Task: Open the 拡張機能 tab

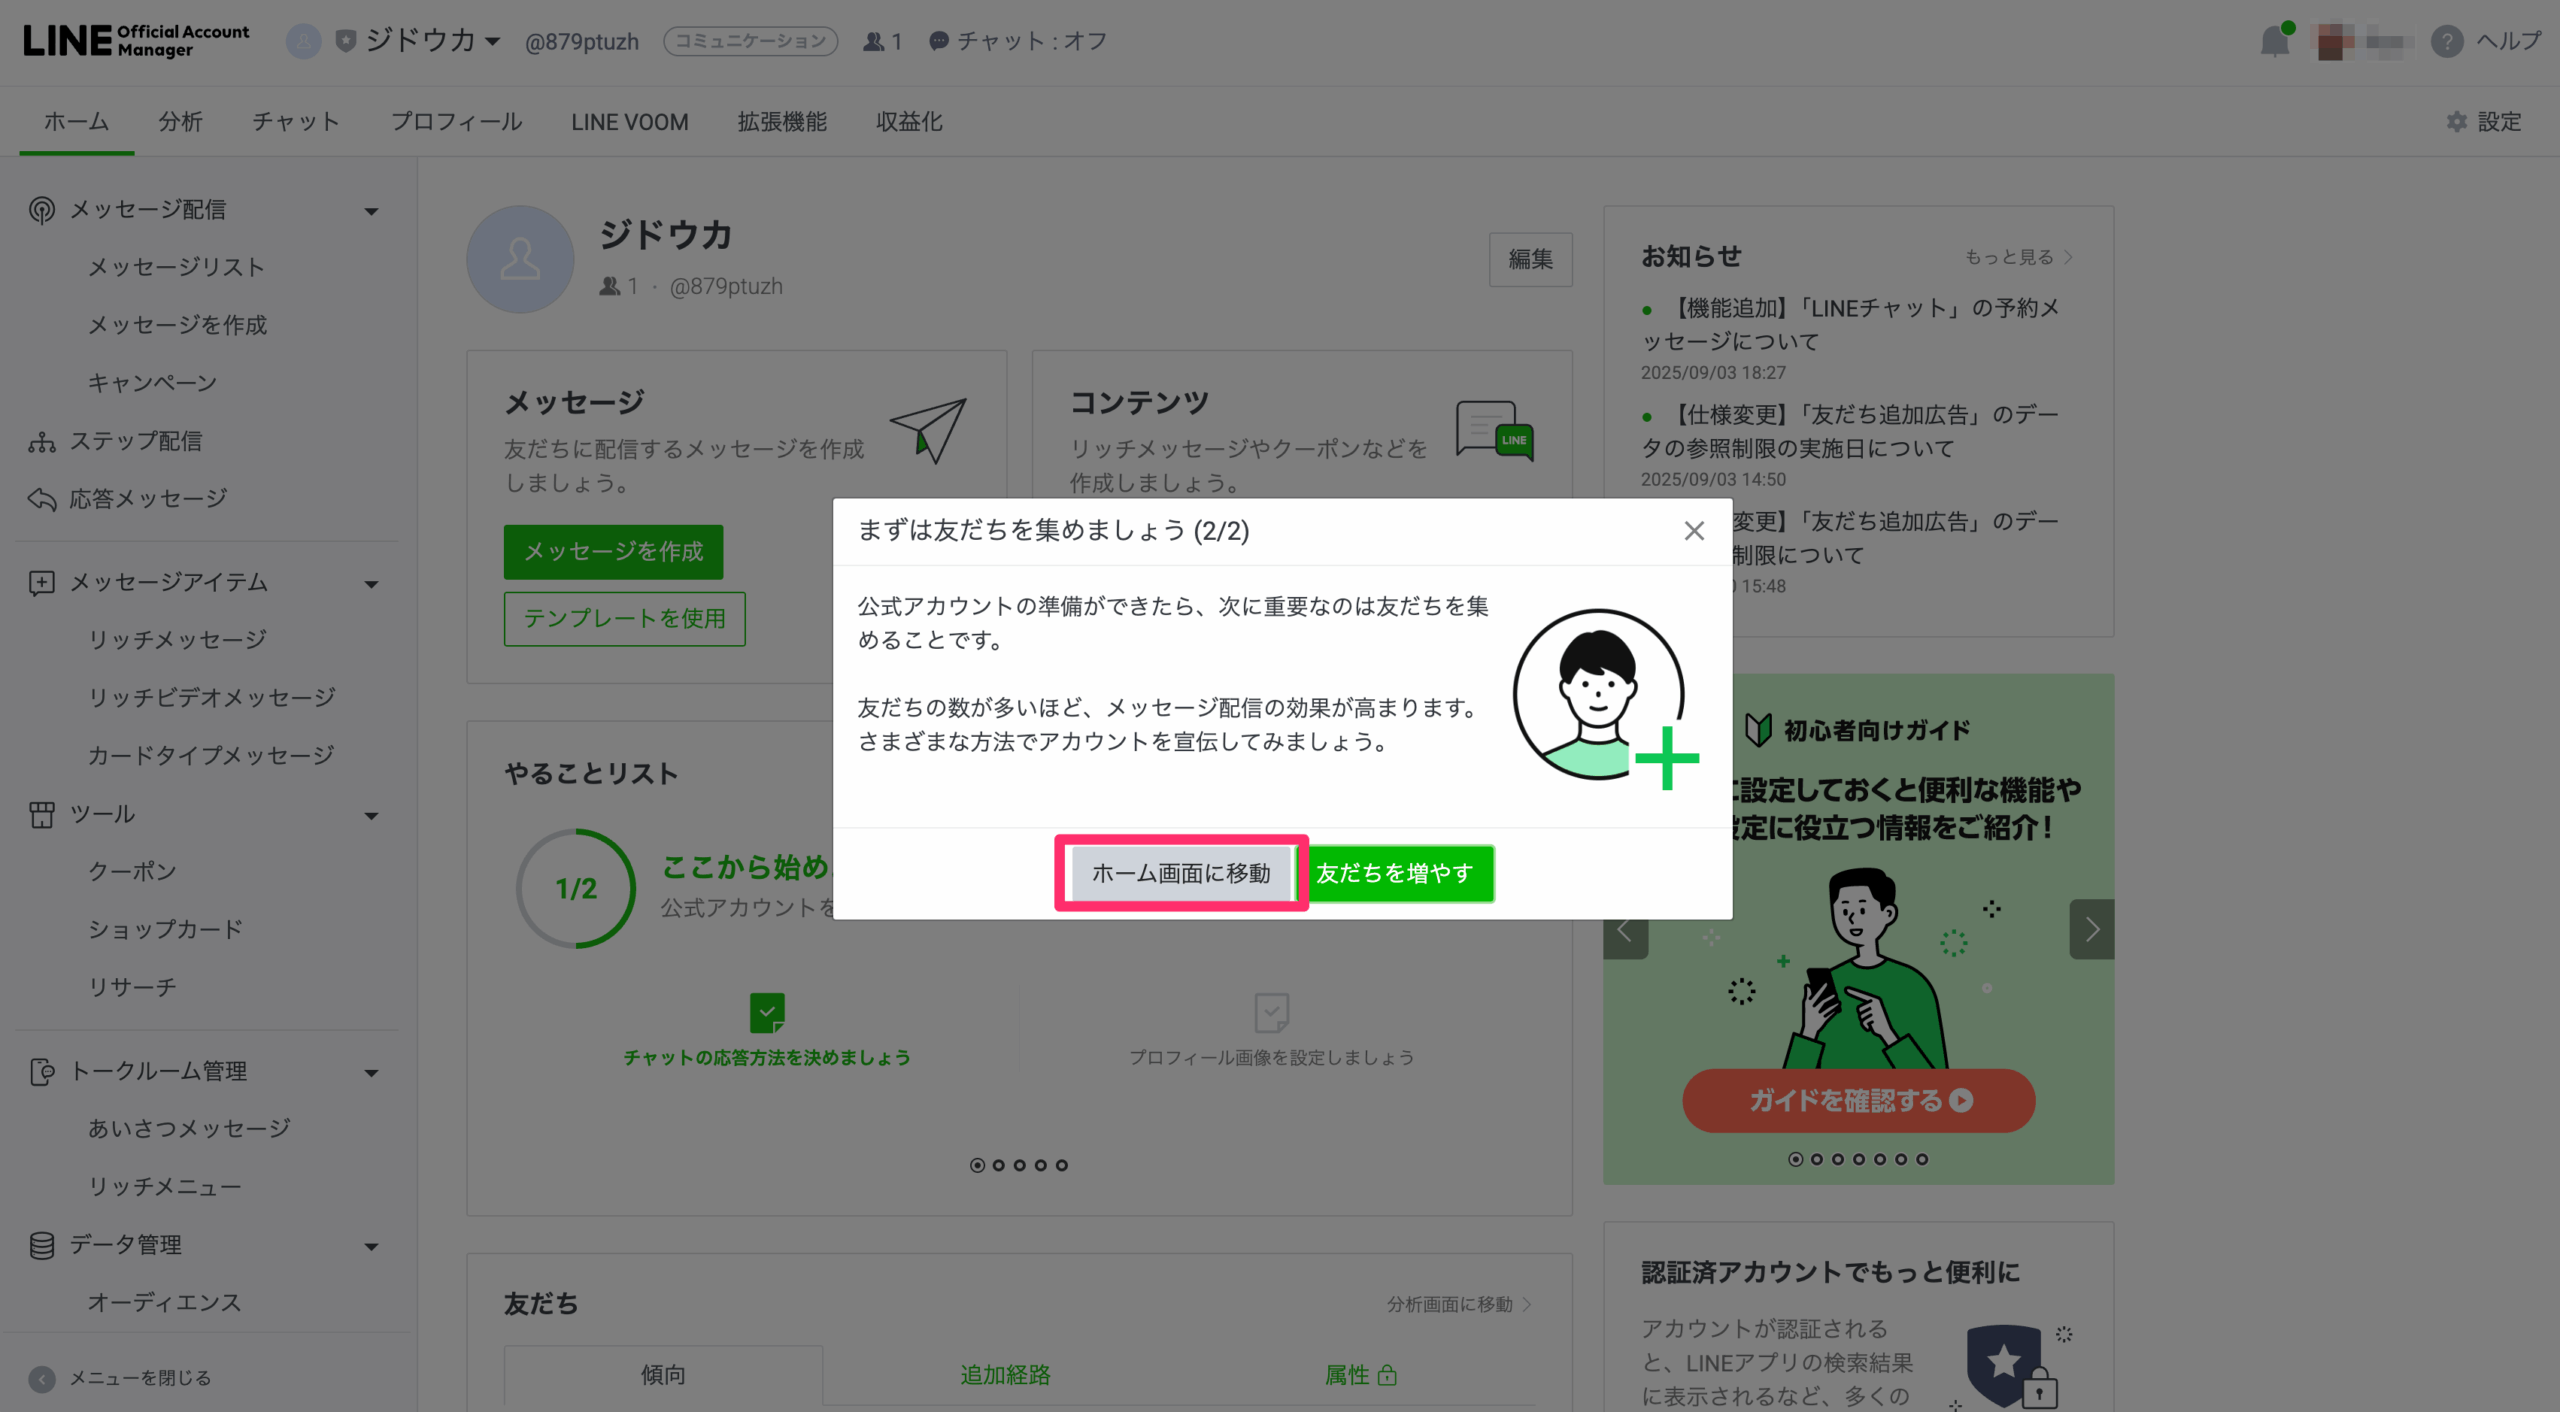Action: click(782, 122)
